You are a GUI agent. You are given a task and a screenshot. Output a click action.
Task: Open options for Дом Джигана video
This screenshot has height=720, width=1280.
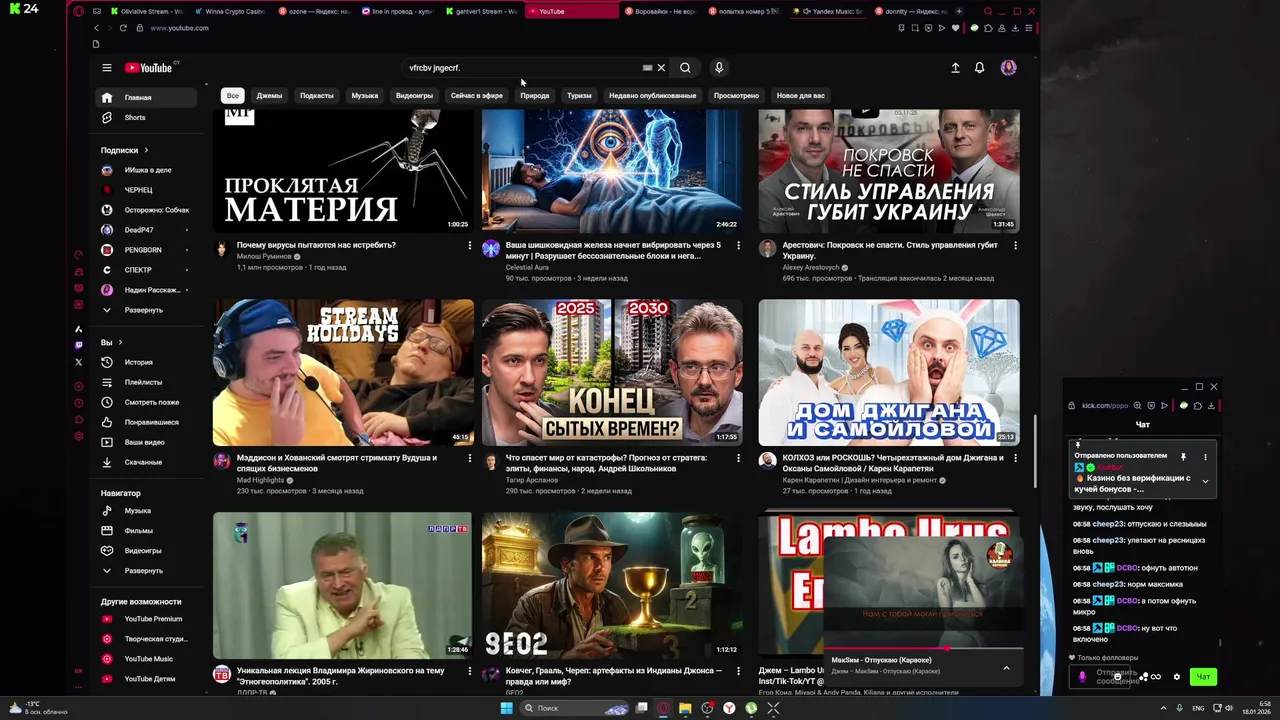point(1015,458)
